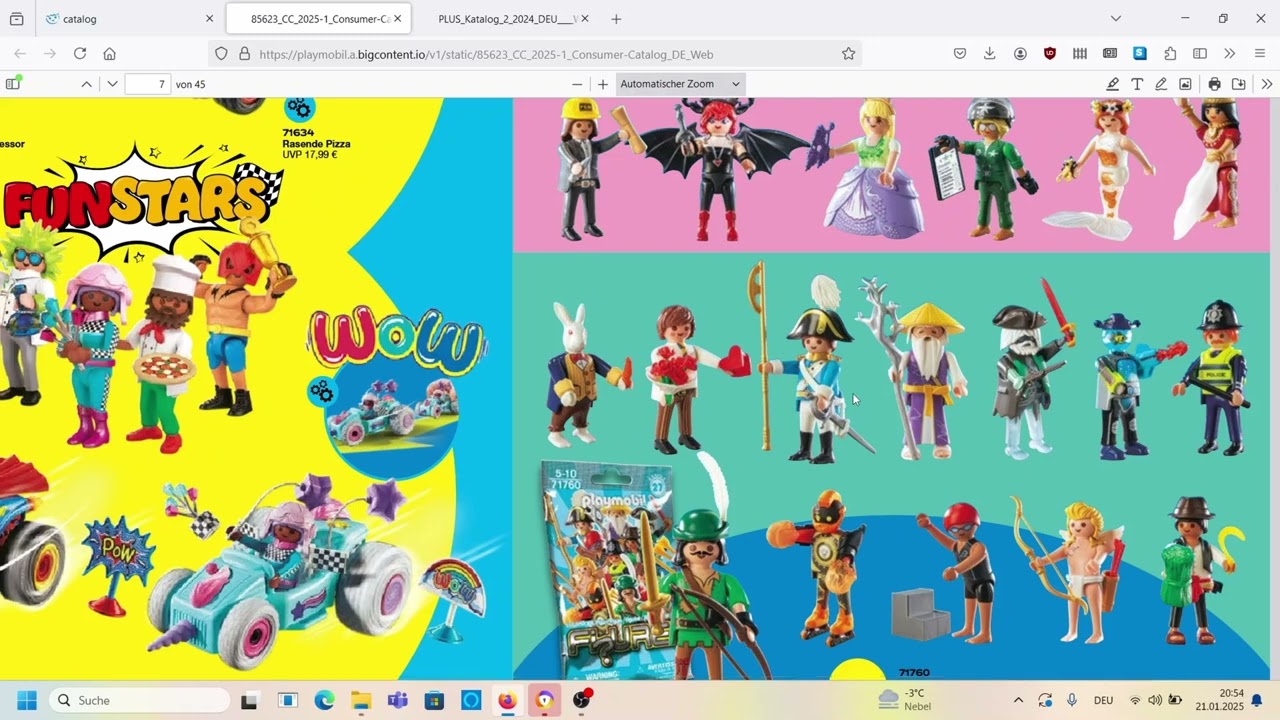Toggle the PDF sidebar panel
Screen dimensions: 1280x720
coord(13,84)
